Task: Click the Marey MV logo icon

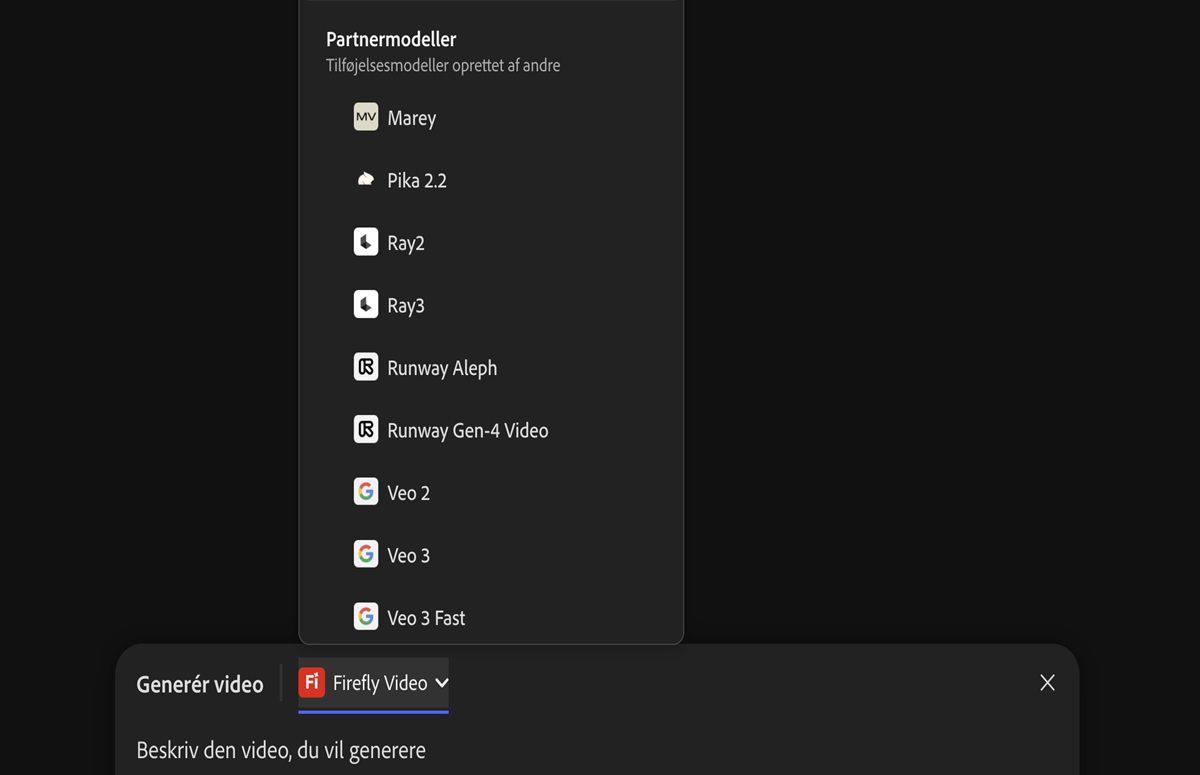Action: (366, 117)
